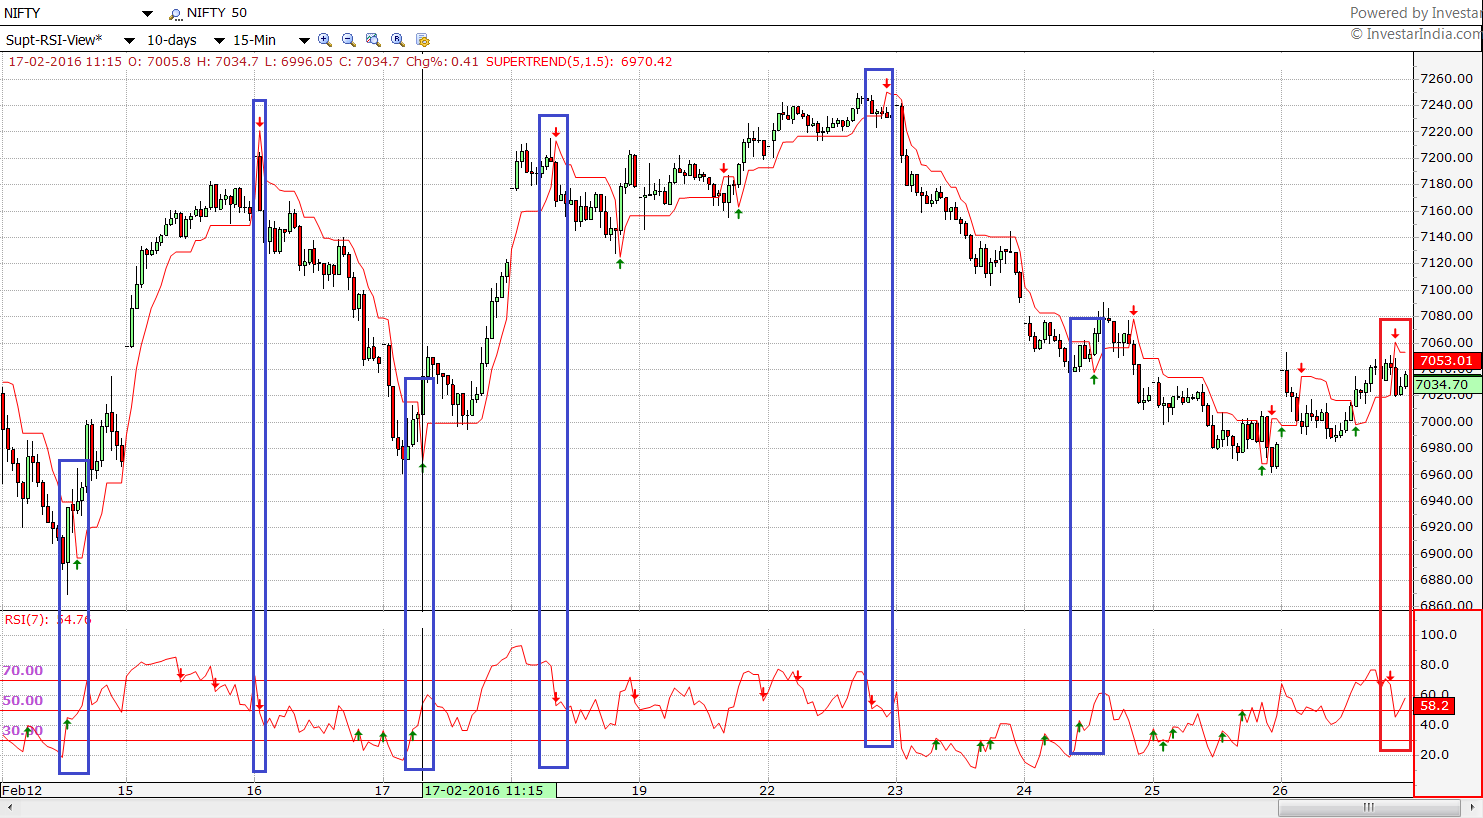The width and height of the screenshot is (1483, 818).
Task: Click the 70.00 RSI level label
Action: click(23, 671)
